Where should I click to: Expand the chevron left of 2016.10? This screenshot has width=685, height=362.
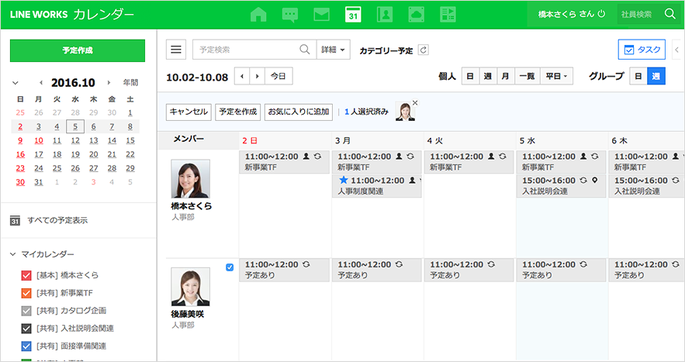tap(15, 83)
